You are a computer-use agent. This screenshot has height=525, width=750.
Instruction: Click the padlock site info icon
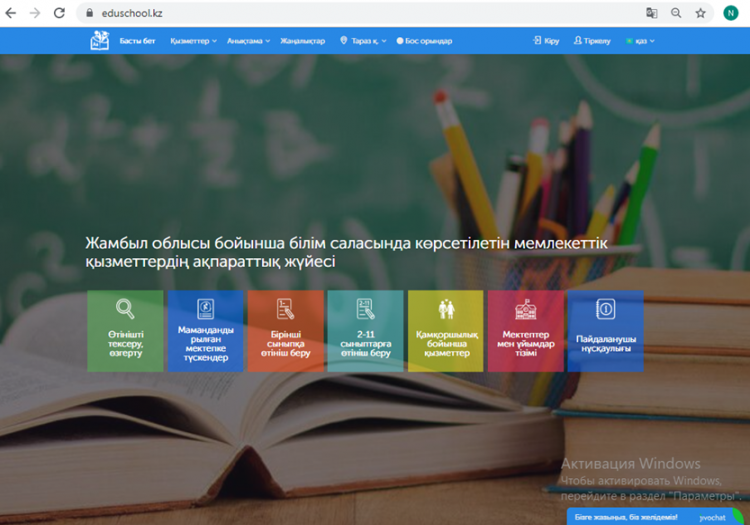pyautogui.click(x=89, y=13)
